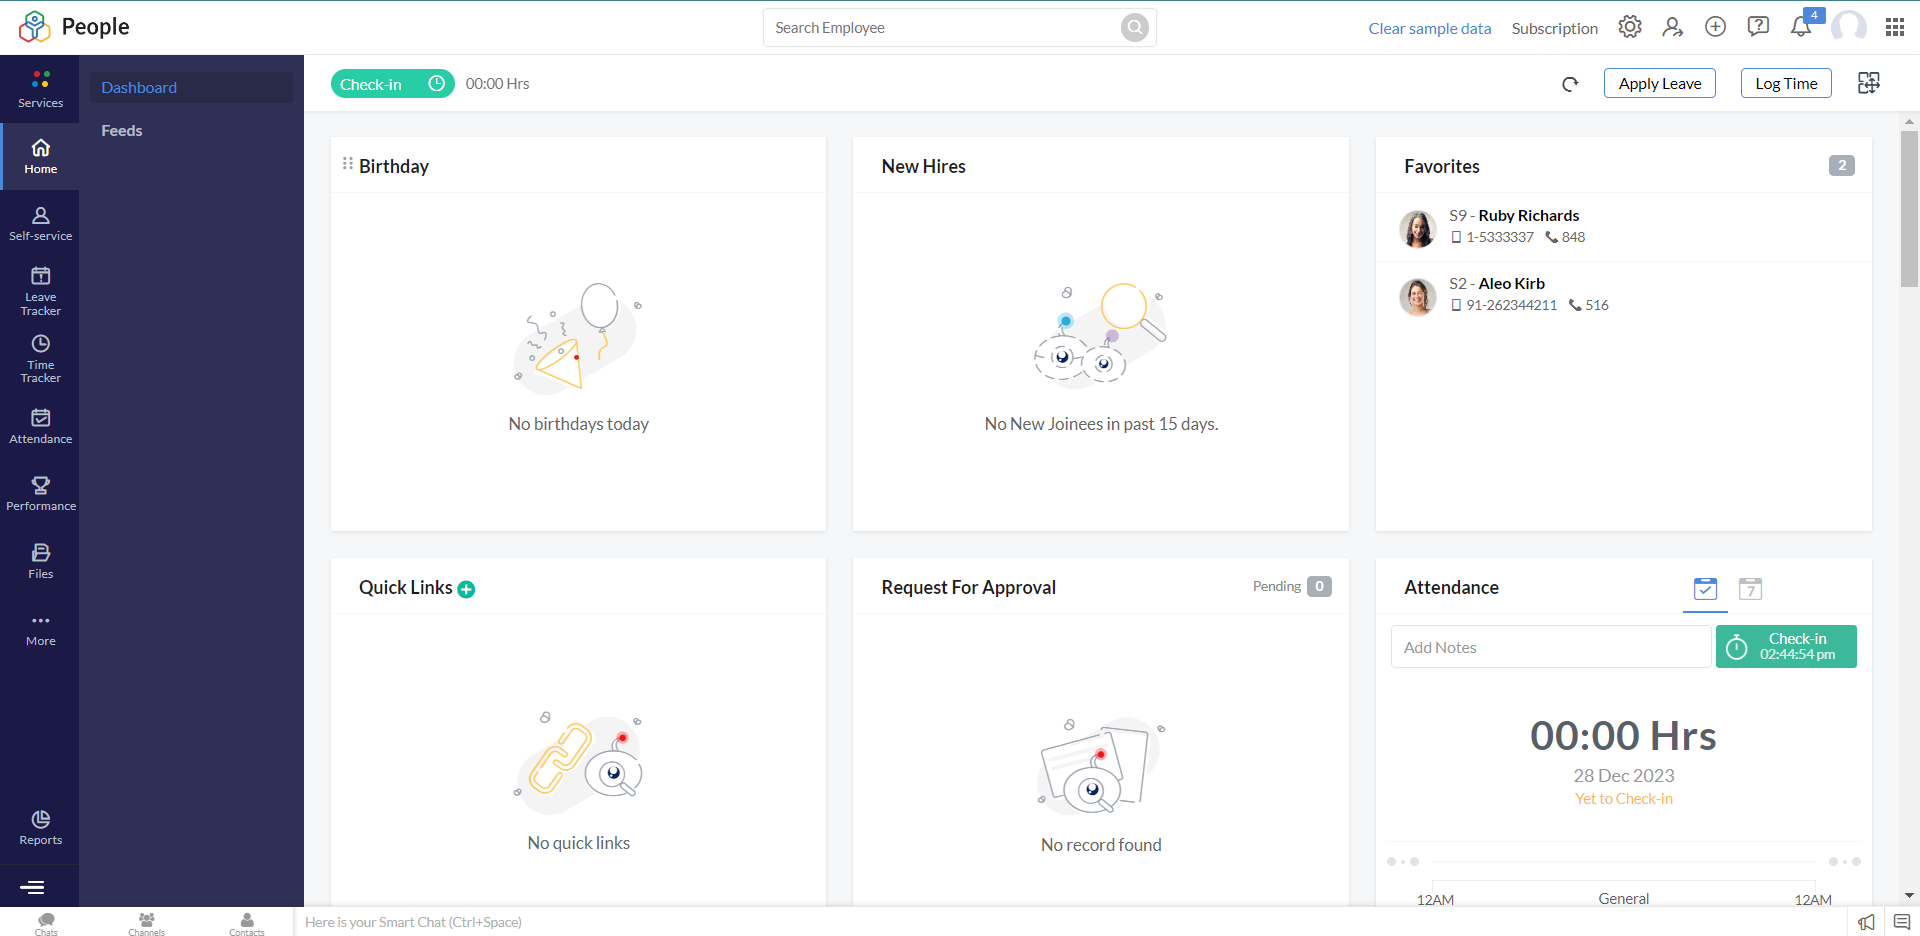Viewport: 1920px width, 936px height.
Task: Click the Apply Leave button
Action: pyautogui.click(x=1659, y=84)
